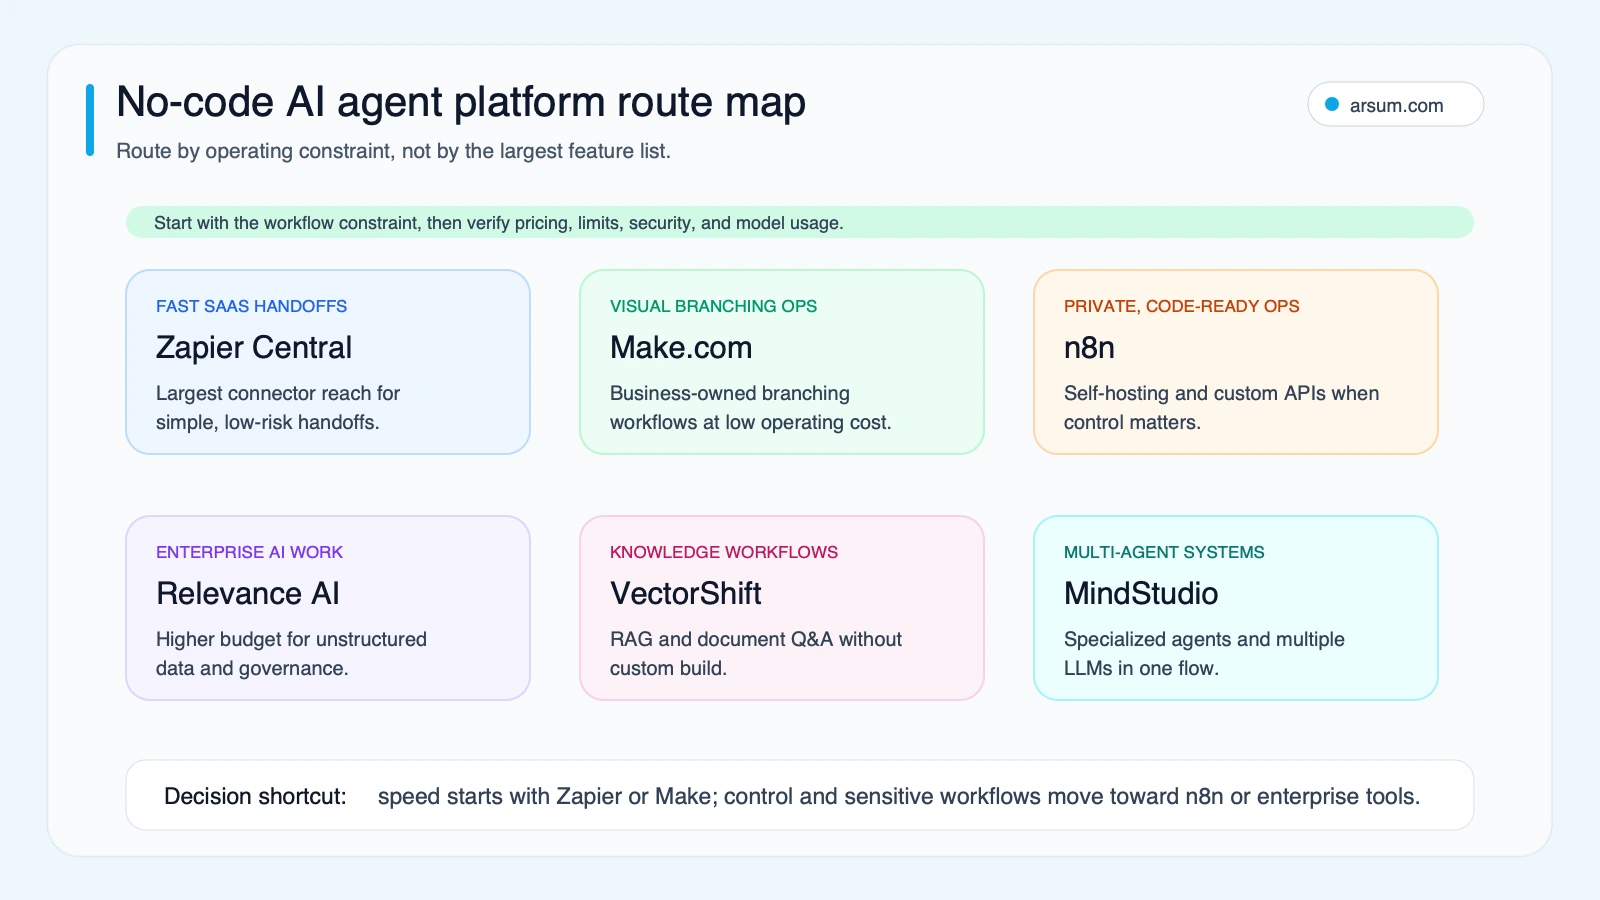Select the VectorShift card heading
The width and height of the screenshot is (1600, 900).
(686, 593)
